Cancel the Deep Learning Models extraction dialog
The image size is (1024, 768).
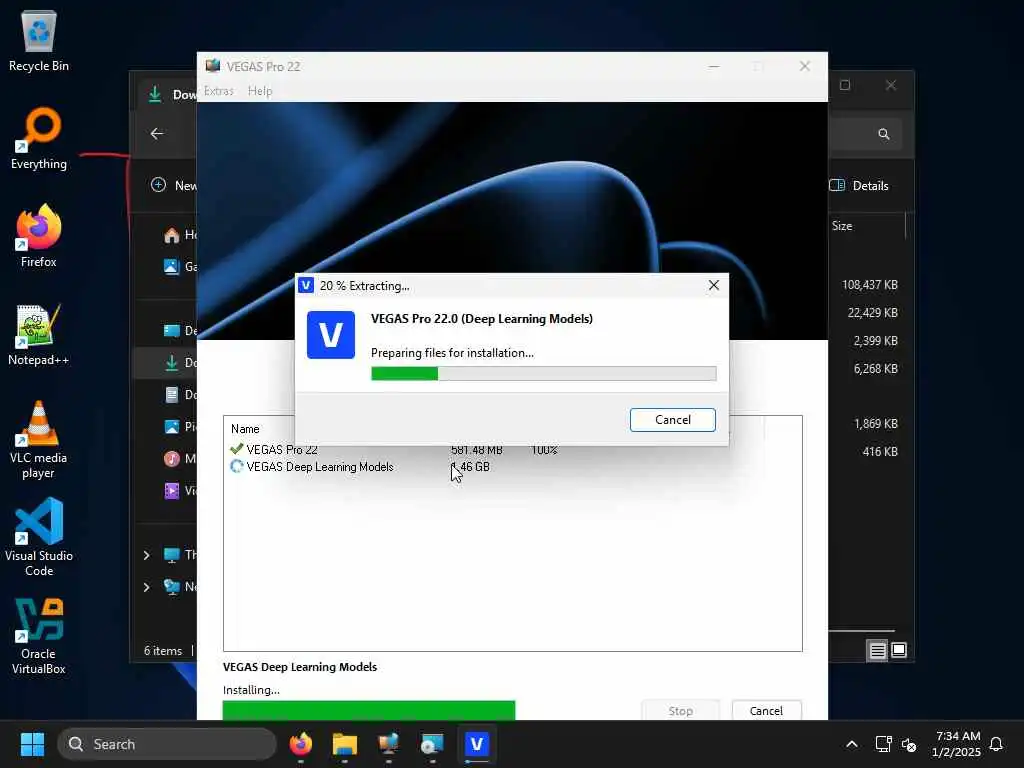(673, 420)
